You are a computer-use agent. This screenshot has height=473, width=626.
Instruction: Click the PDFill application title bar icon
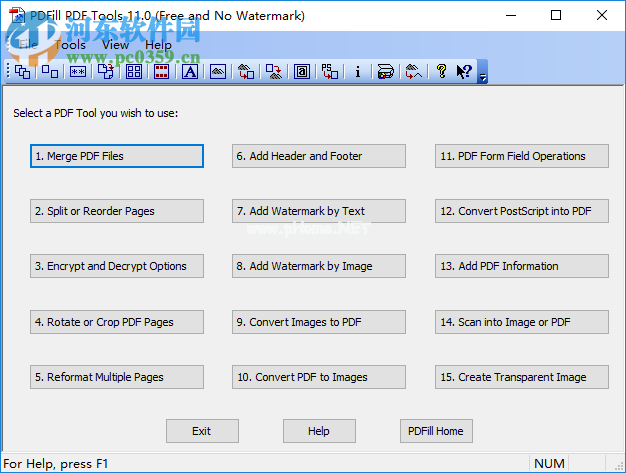(x=17, y=15)
